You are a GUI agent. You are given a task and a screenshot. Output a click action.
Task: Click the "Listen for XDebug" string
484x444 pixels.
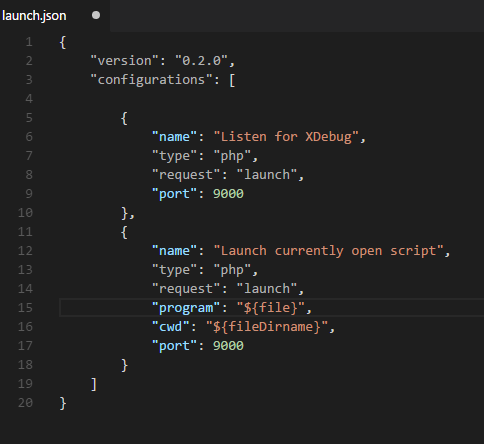(x=286, y=137)
